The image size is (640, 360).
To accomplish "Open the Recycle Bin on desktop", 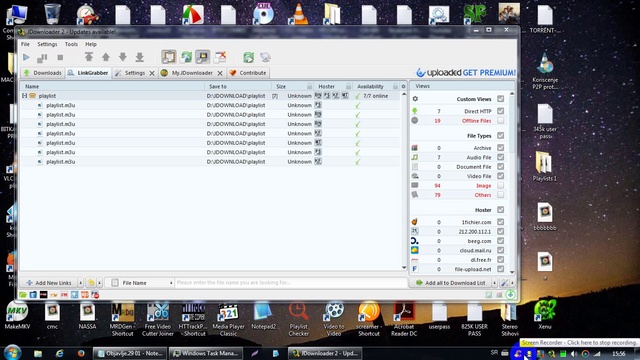I will (53, 13).
